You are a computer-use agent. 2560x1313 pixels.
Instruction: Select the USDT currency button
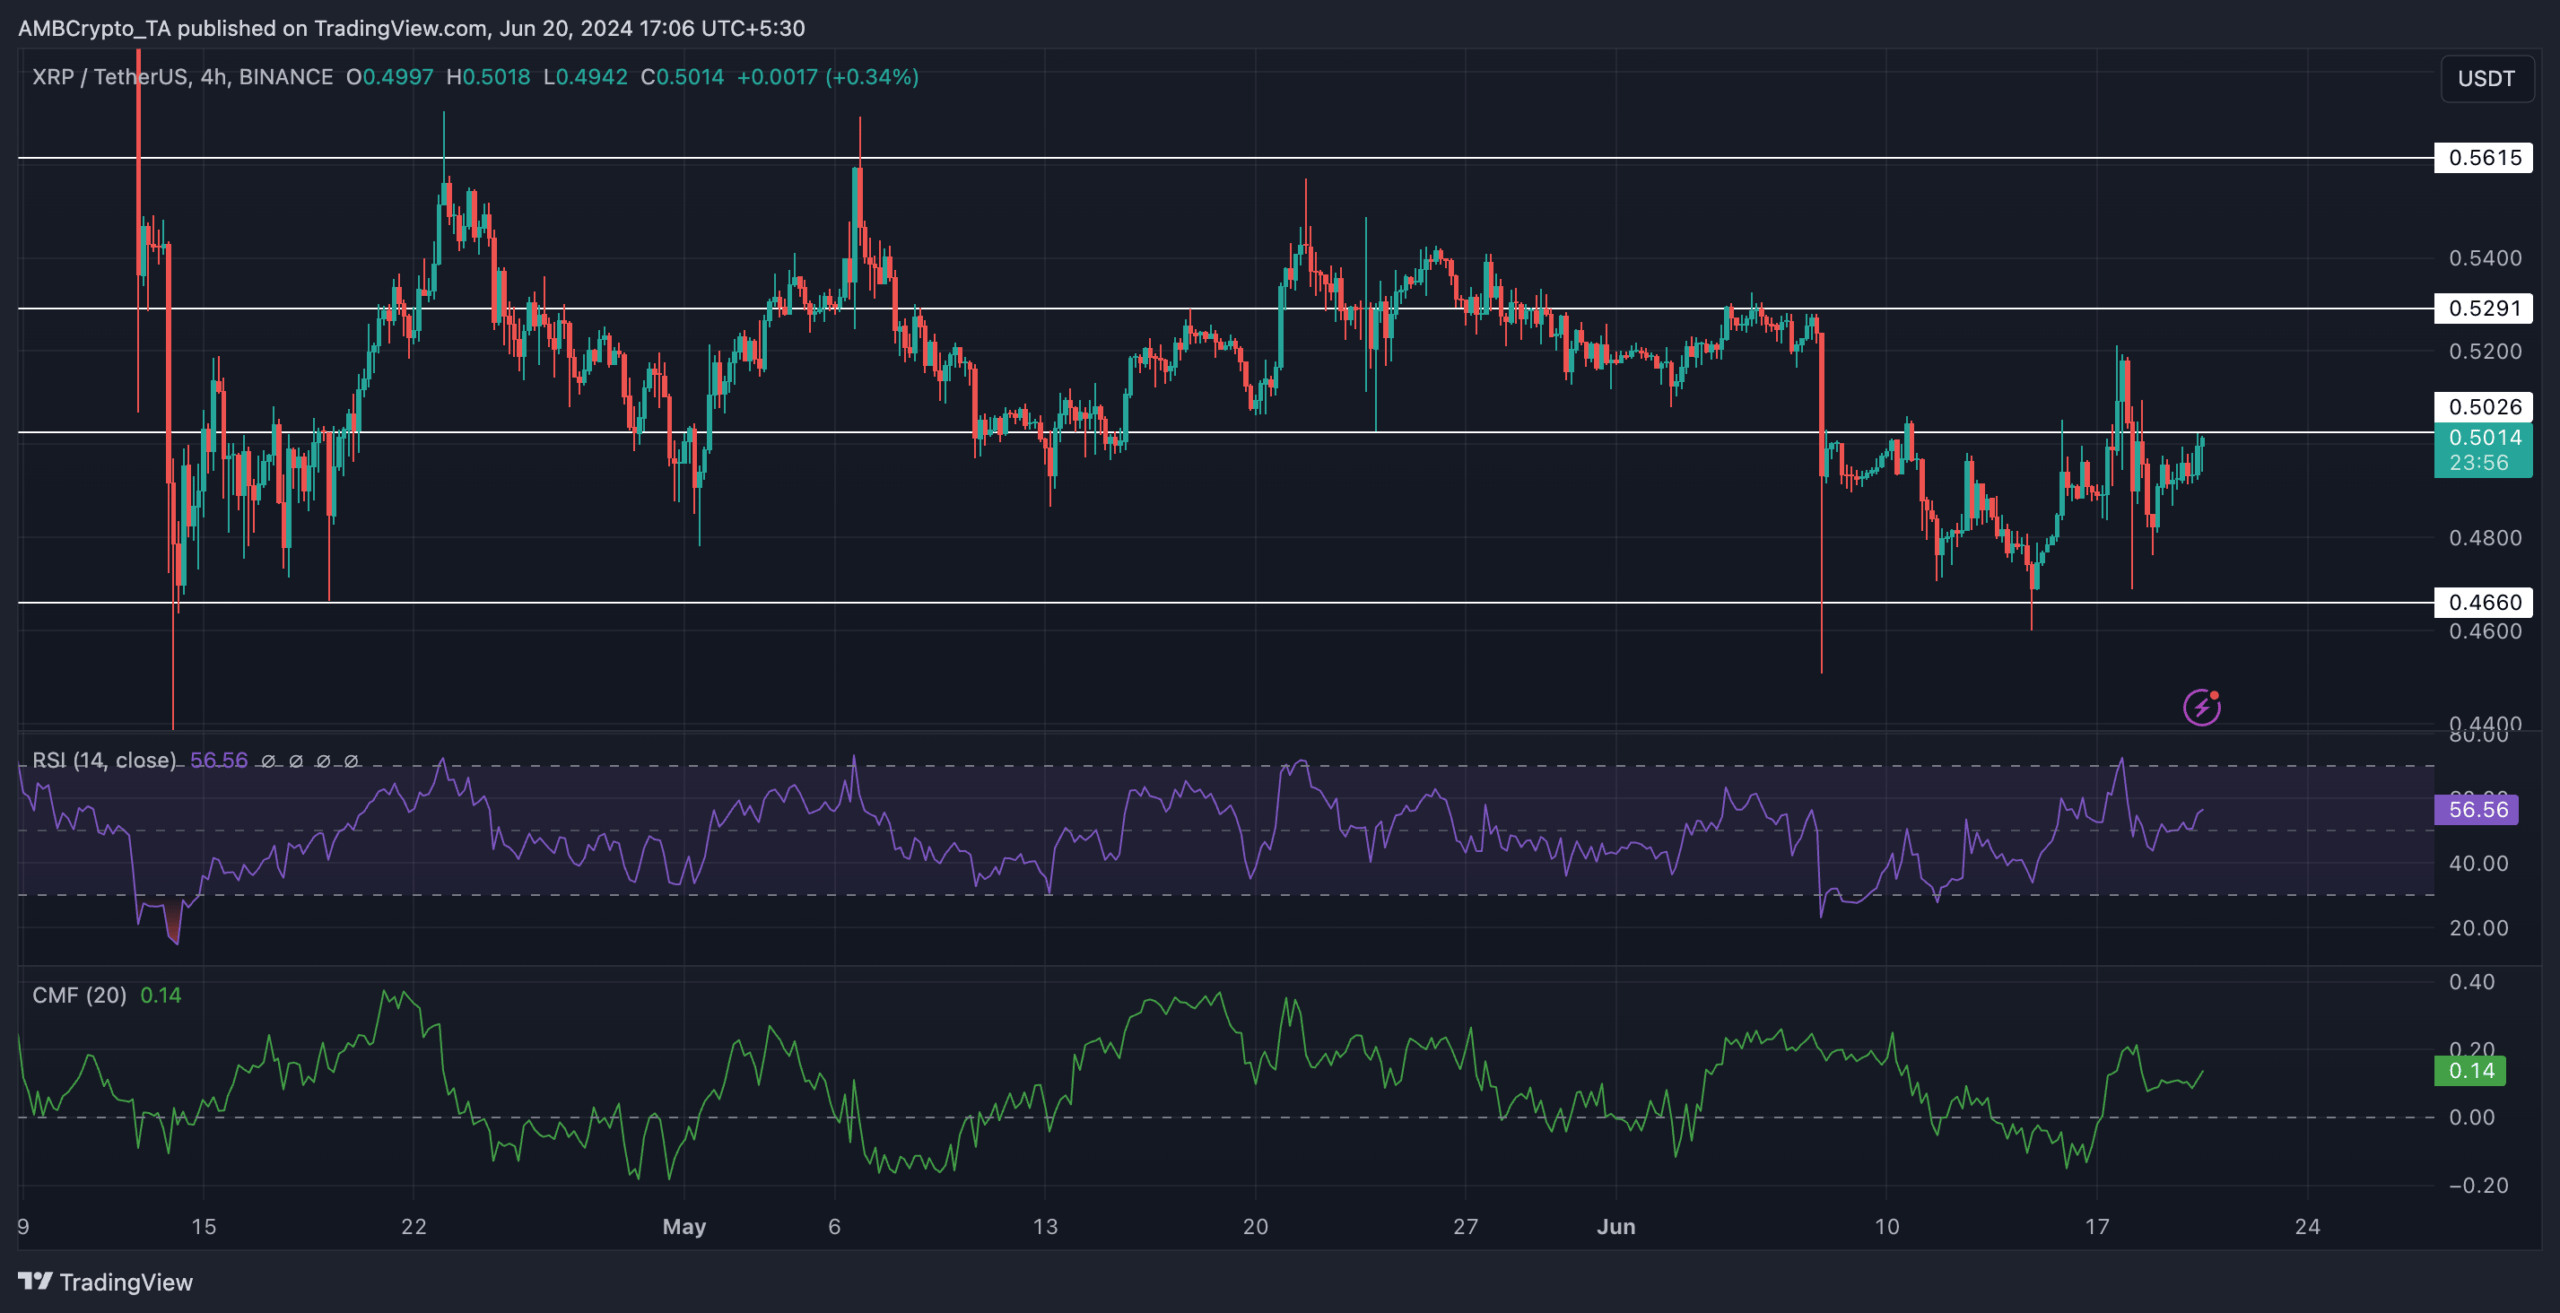(2486, 78)
